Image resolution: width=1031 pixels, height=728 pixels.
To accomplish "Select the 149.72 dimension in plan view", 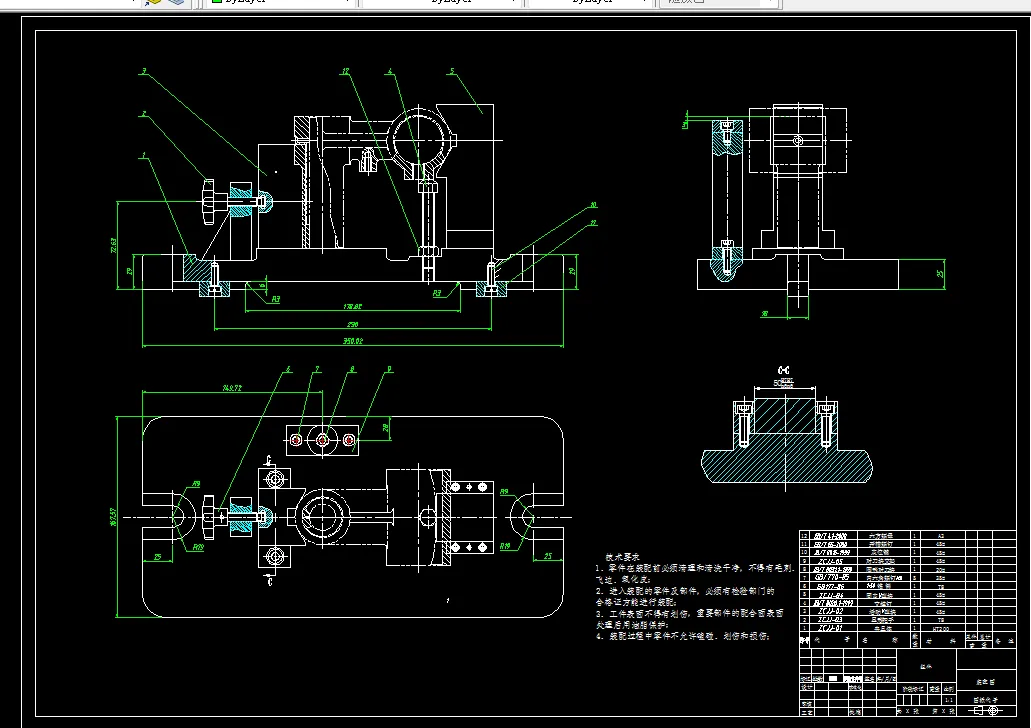I will click(x=232, y=388).
